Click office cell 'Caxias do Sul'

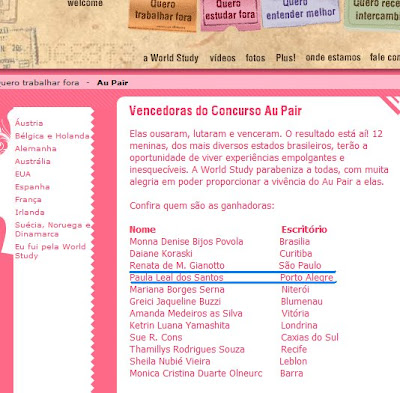coord(310,338)
